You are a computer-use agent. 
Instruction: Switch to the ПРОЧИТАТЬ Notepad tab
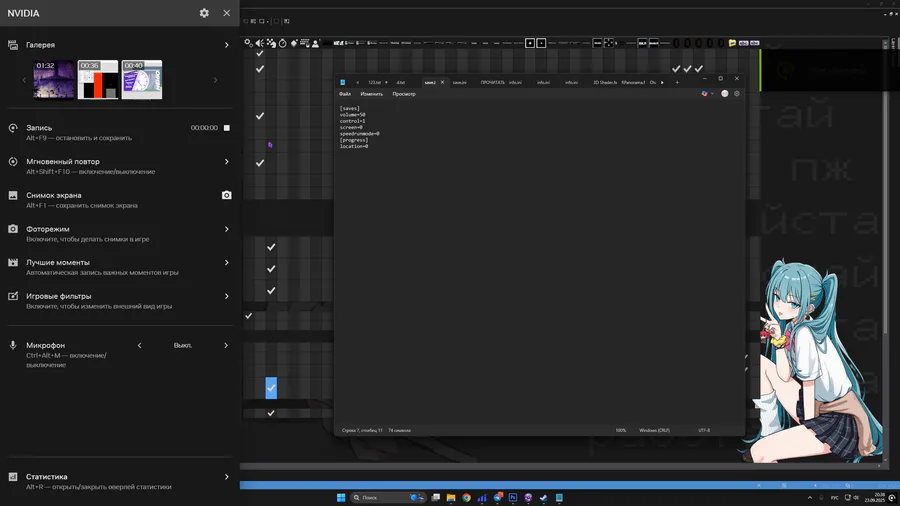click(x=492, y=83)
